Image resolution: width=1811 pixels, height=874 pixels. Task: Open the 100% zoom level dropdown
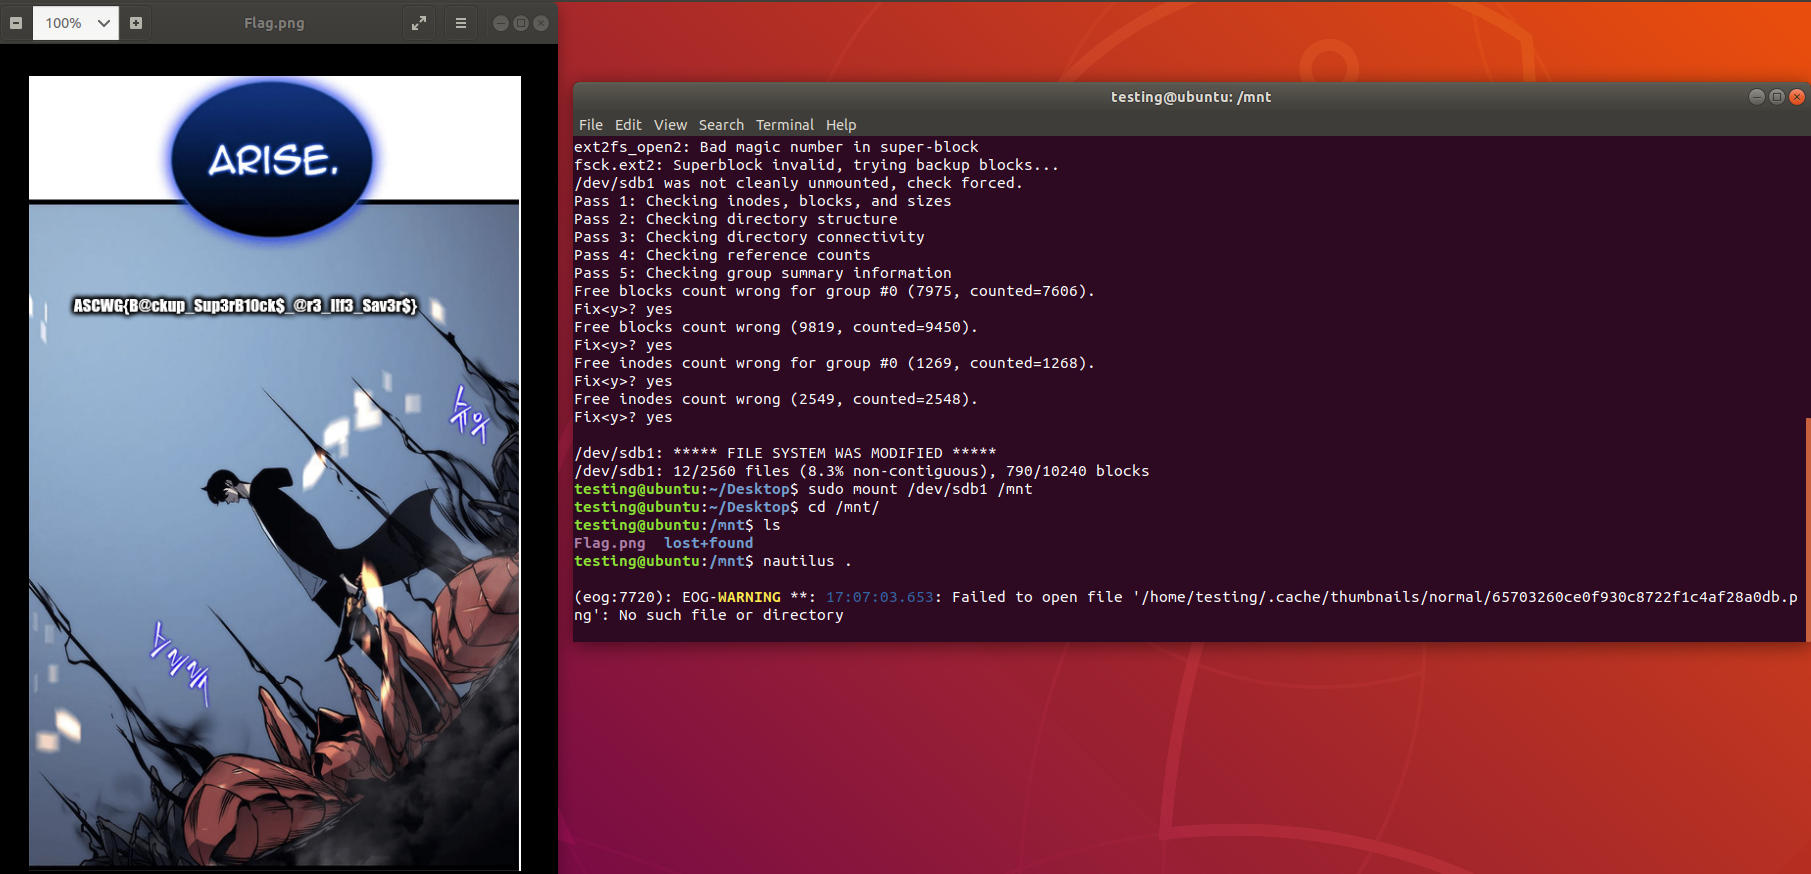(76, 23)
